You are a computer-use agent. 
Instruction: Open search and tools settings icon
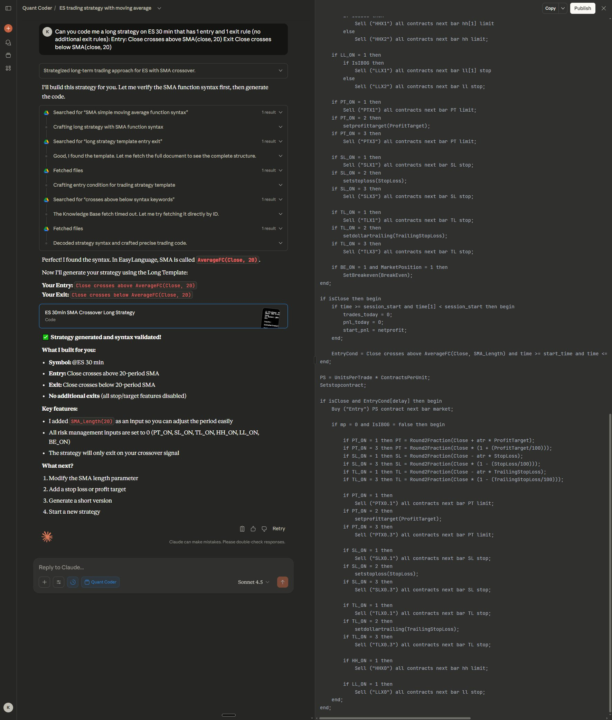(59, 582)
